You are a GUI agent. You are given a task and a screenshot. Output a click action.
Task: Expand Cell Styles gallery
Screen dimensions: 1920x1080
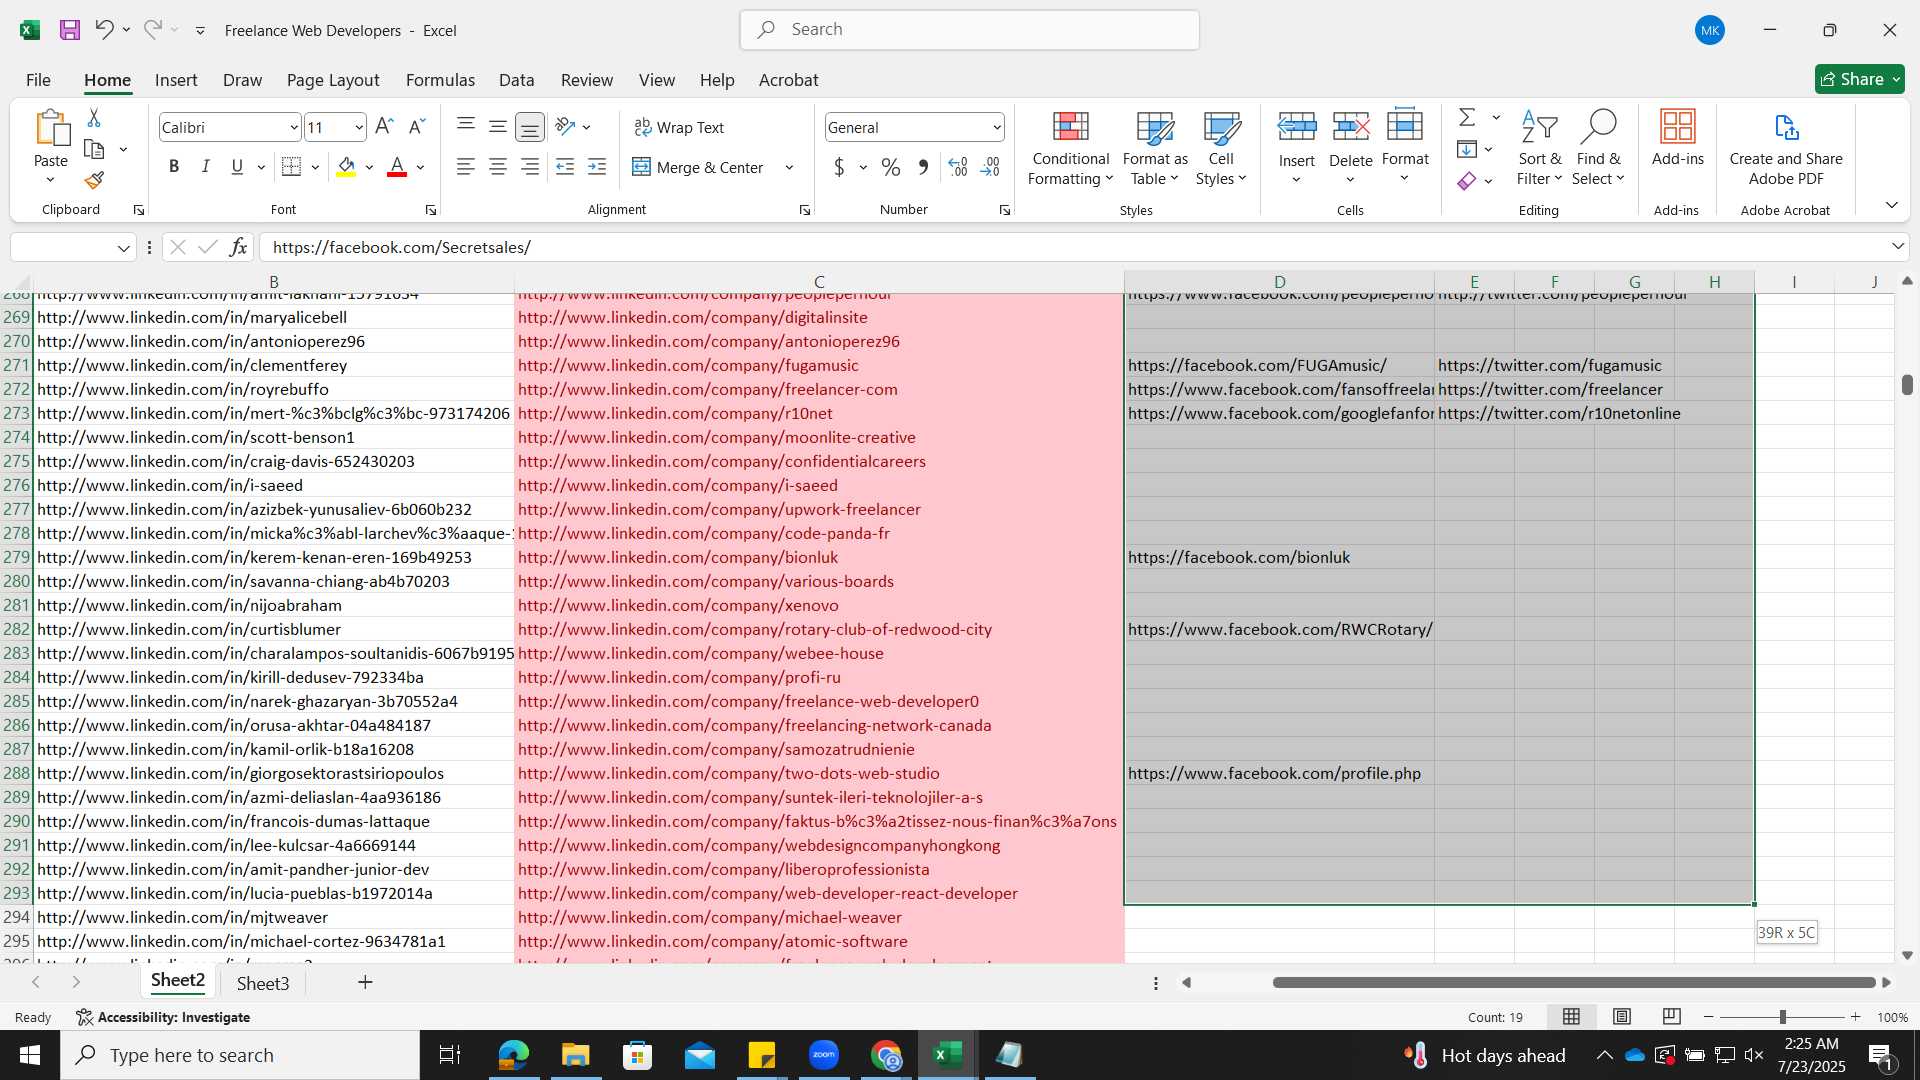click(1221, 148)
